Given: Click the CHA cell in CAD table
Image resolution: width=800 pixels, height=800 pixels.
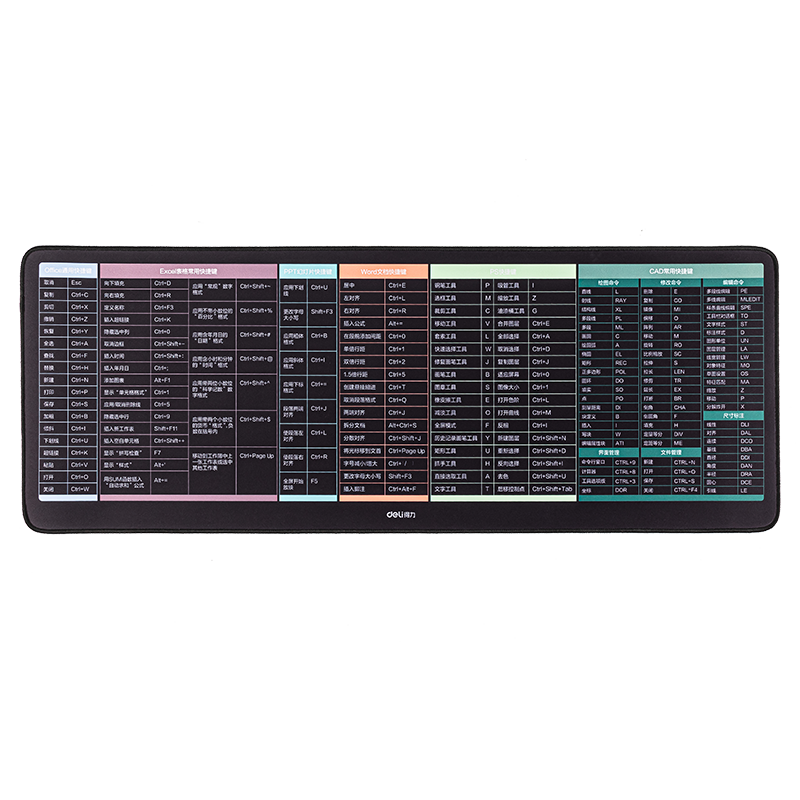Looking at the screenshot, I should coord(686,408).
